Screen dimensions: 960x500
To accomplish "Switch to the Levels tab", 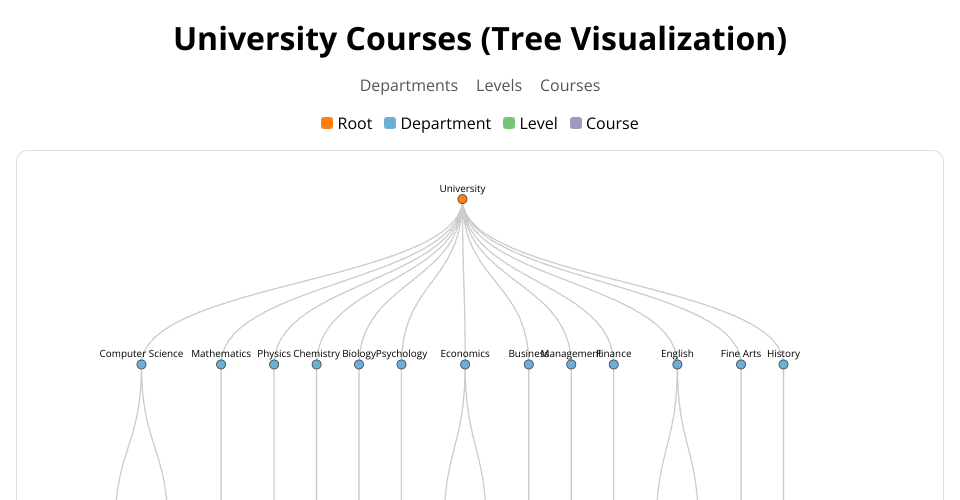I will [499, 86].
